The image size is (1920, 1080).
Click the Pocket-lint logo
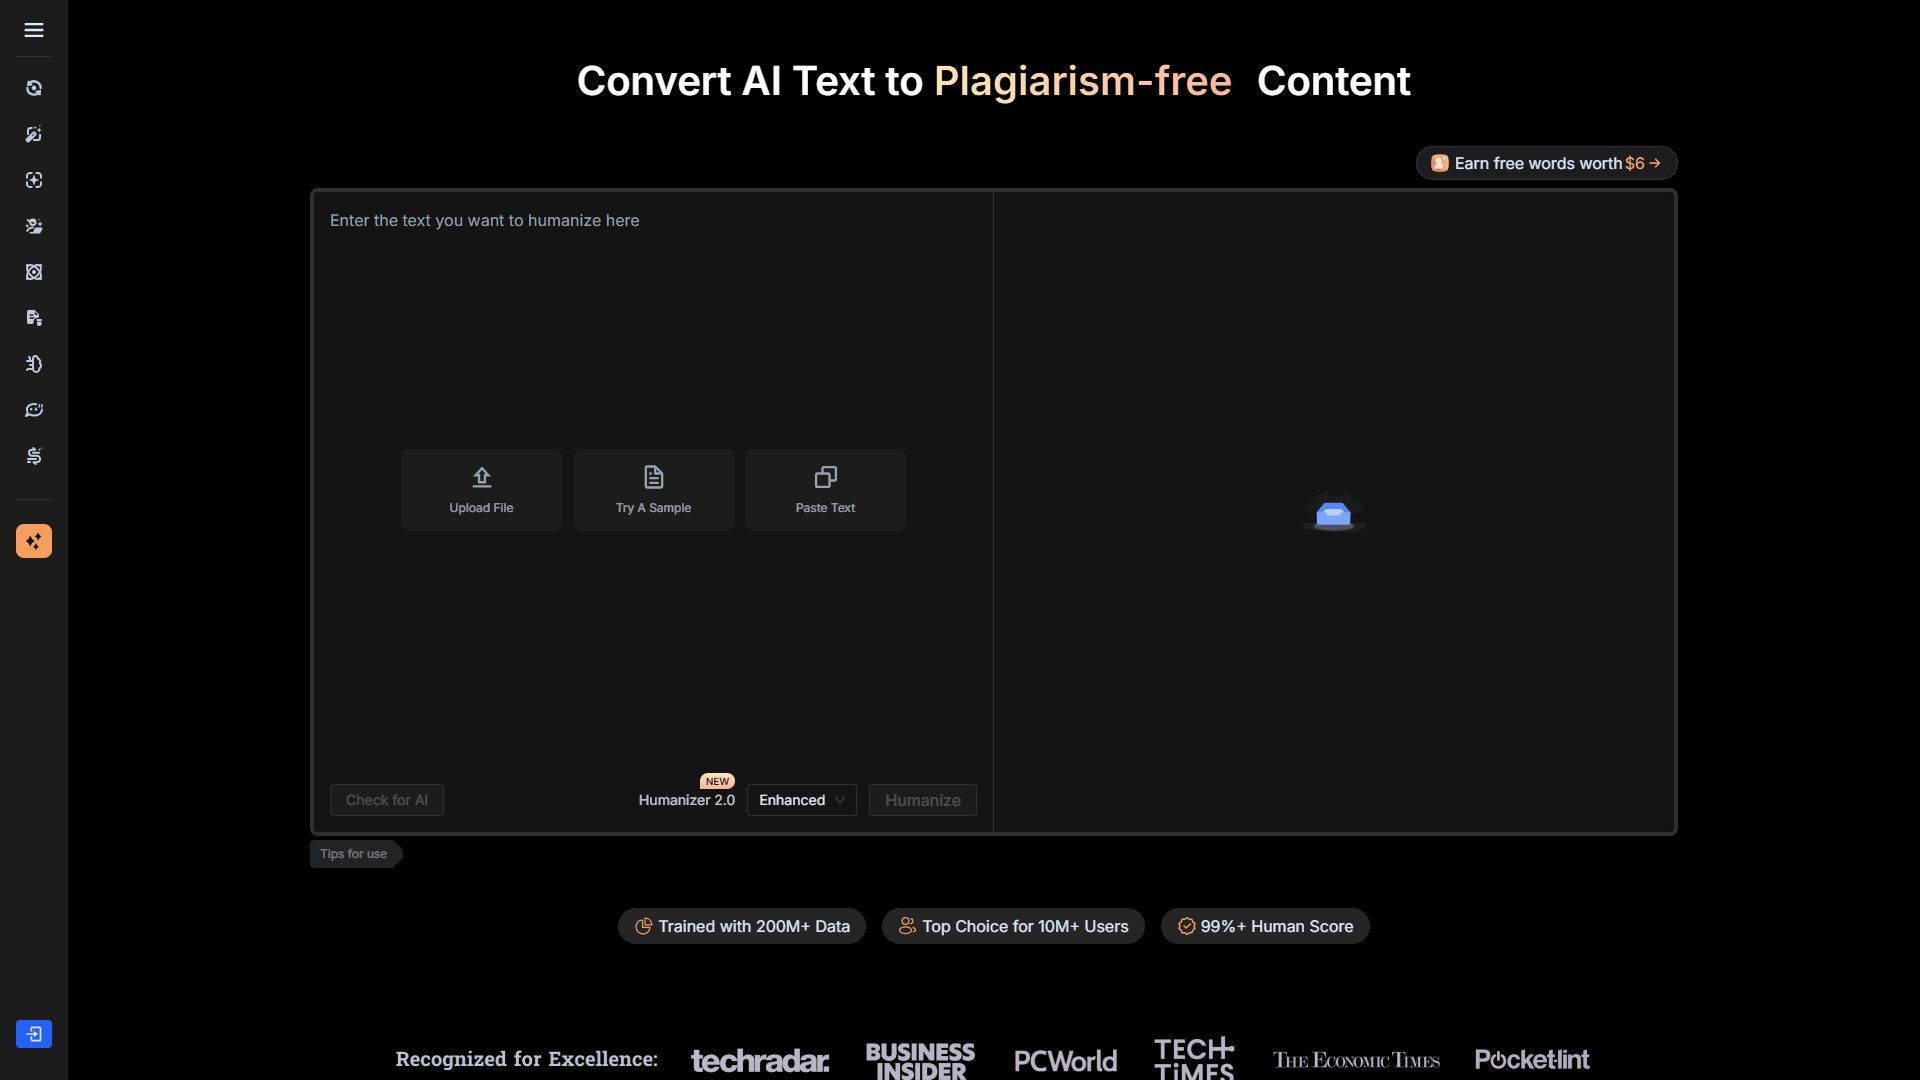tap(1532, 1059)
